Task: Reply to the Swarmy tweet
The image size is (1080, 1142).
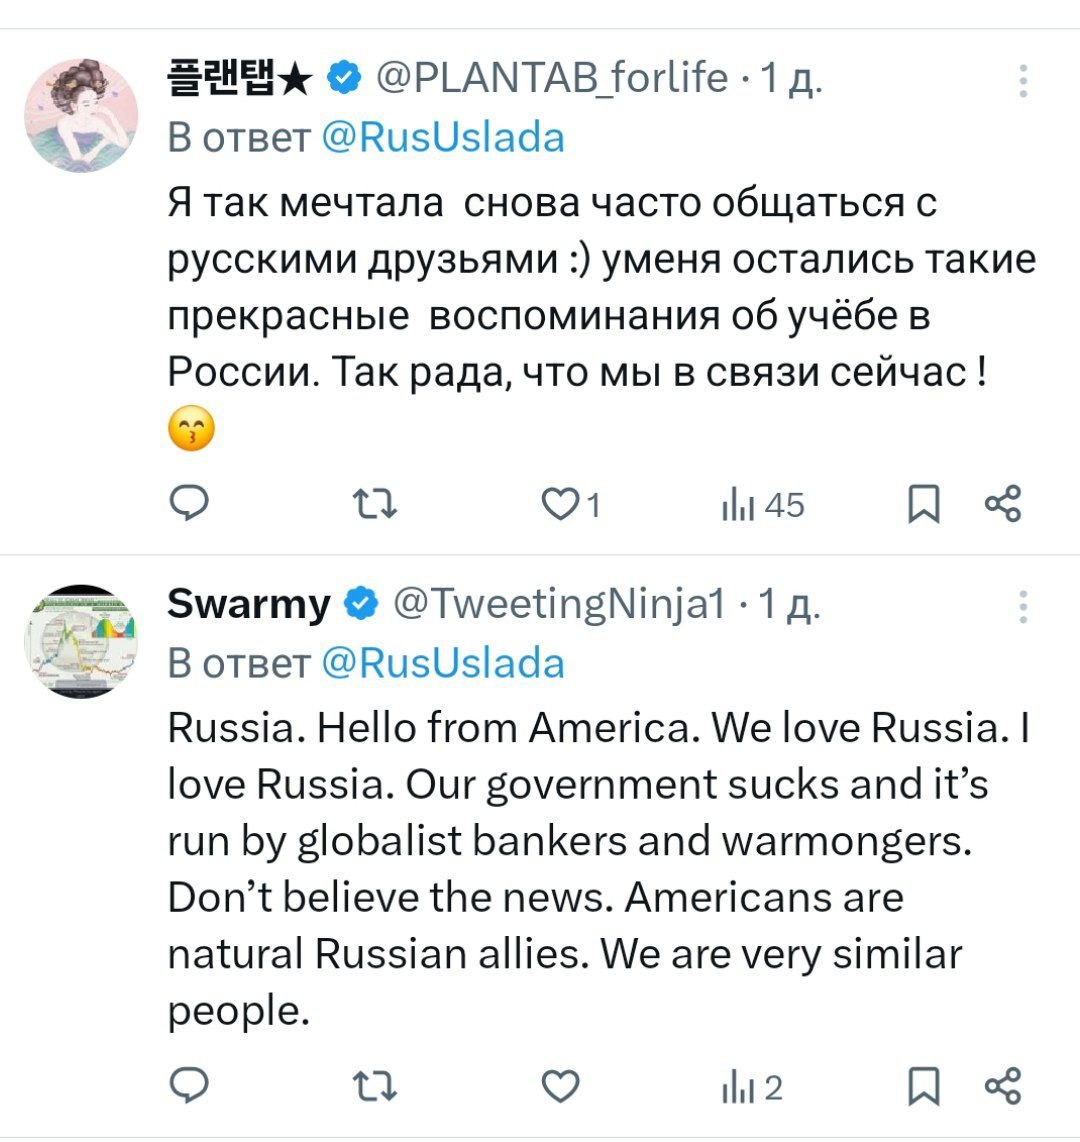Action: (x=188, y=1085)
